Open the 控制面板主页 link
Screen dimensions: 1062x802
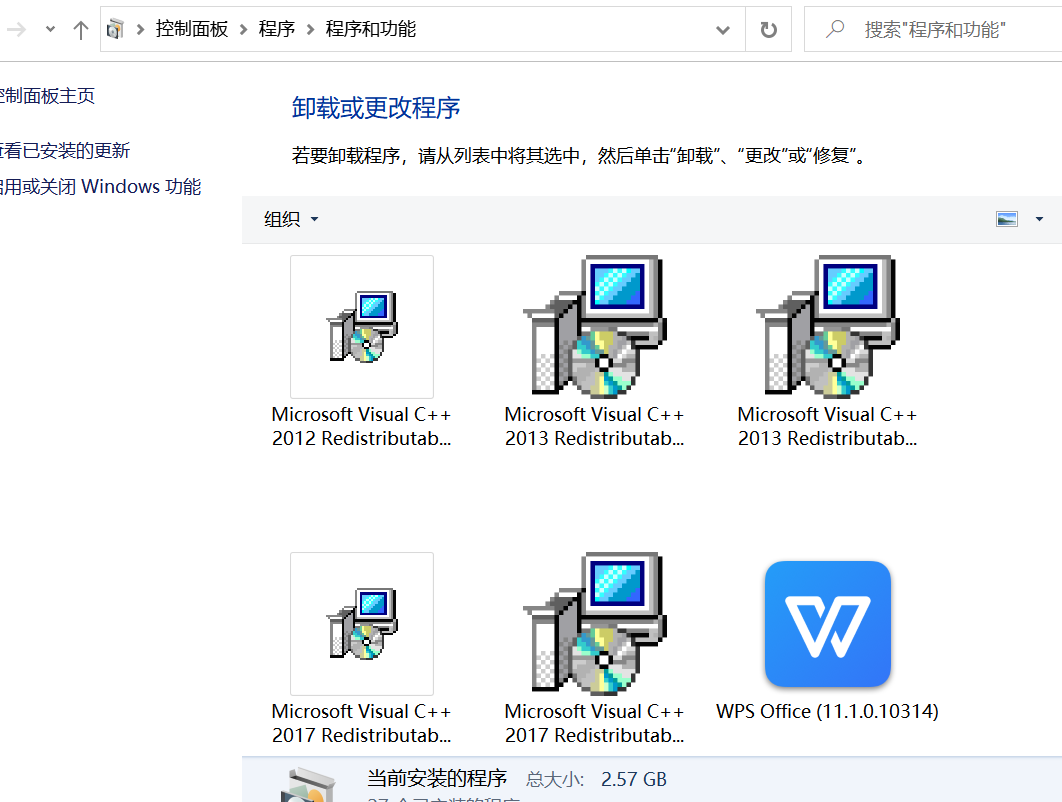(47, 96)
